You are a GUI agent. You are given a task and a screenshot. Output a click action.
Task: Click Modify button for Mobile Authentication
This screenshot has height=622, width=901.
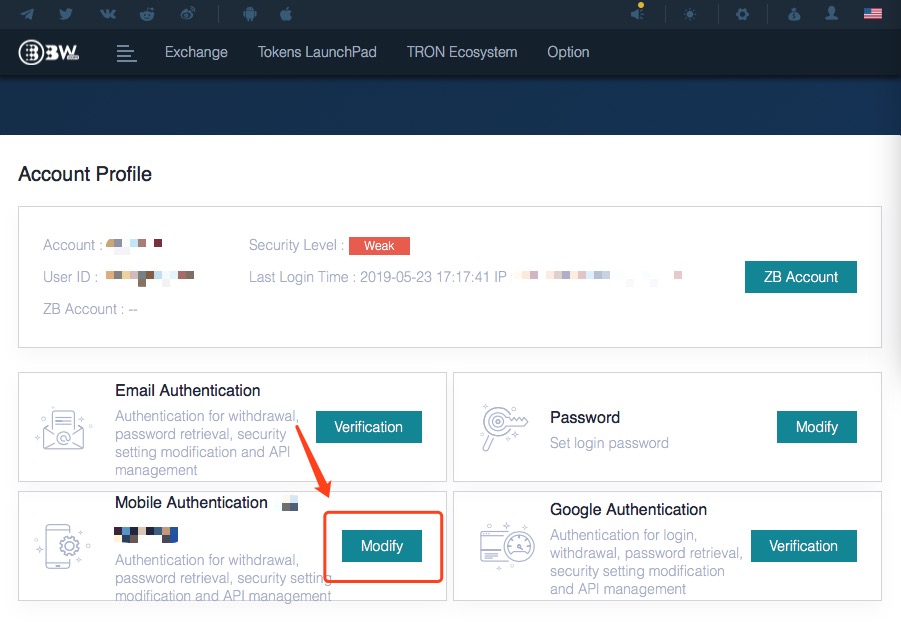381,546
